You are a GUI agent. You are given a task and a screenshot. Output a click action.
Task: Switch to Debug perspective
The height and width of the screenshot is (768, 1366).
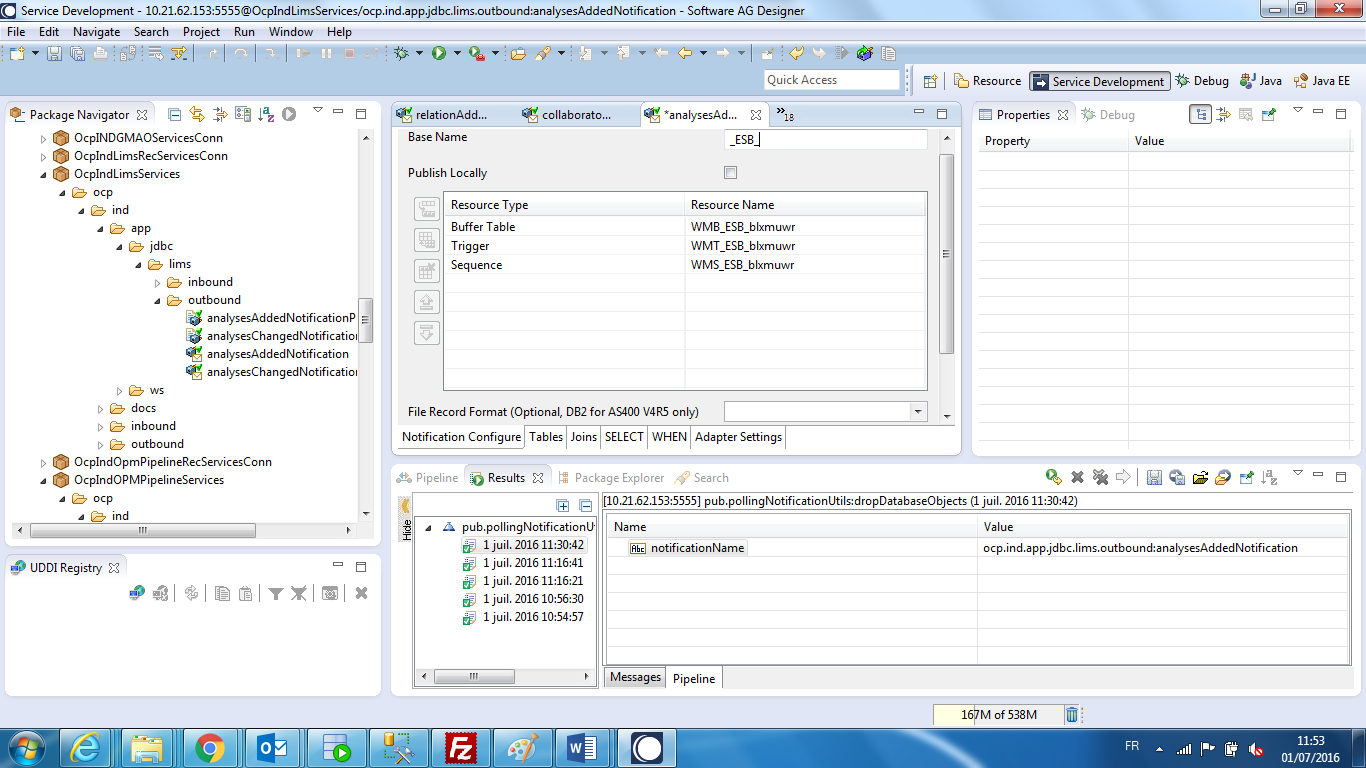1202,81
